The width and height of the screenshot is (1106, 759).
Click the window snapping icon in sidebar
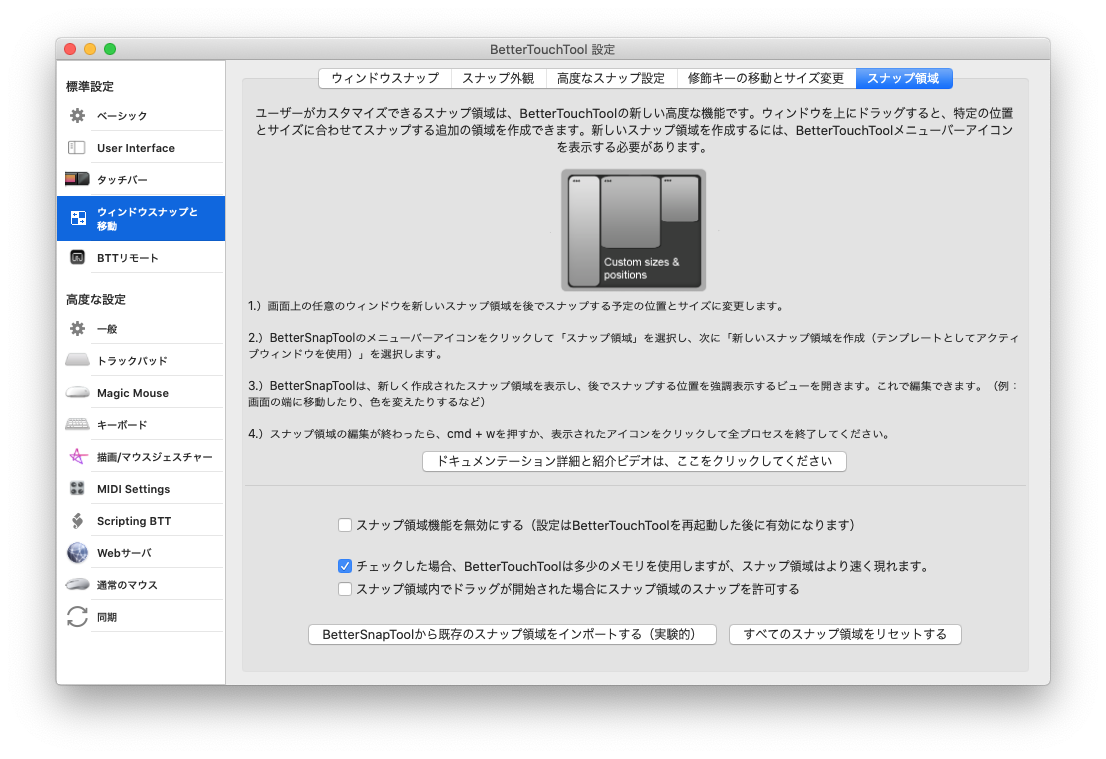coord(78,219)
